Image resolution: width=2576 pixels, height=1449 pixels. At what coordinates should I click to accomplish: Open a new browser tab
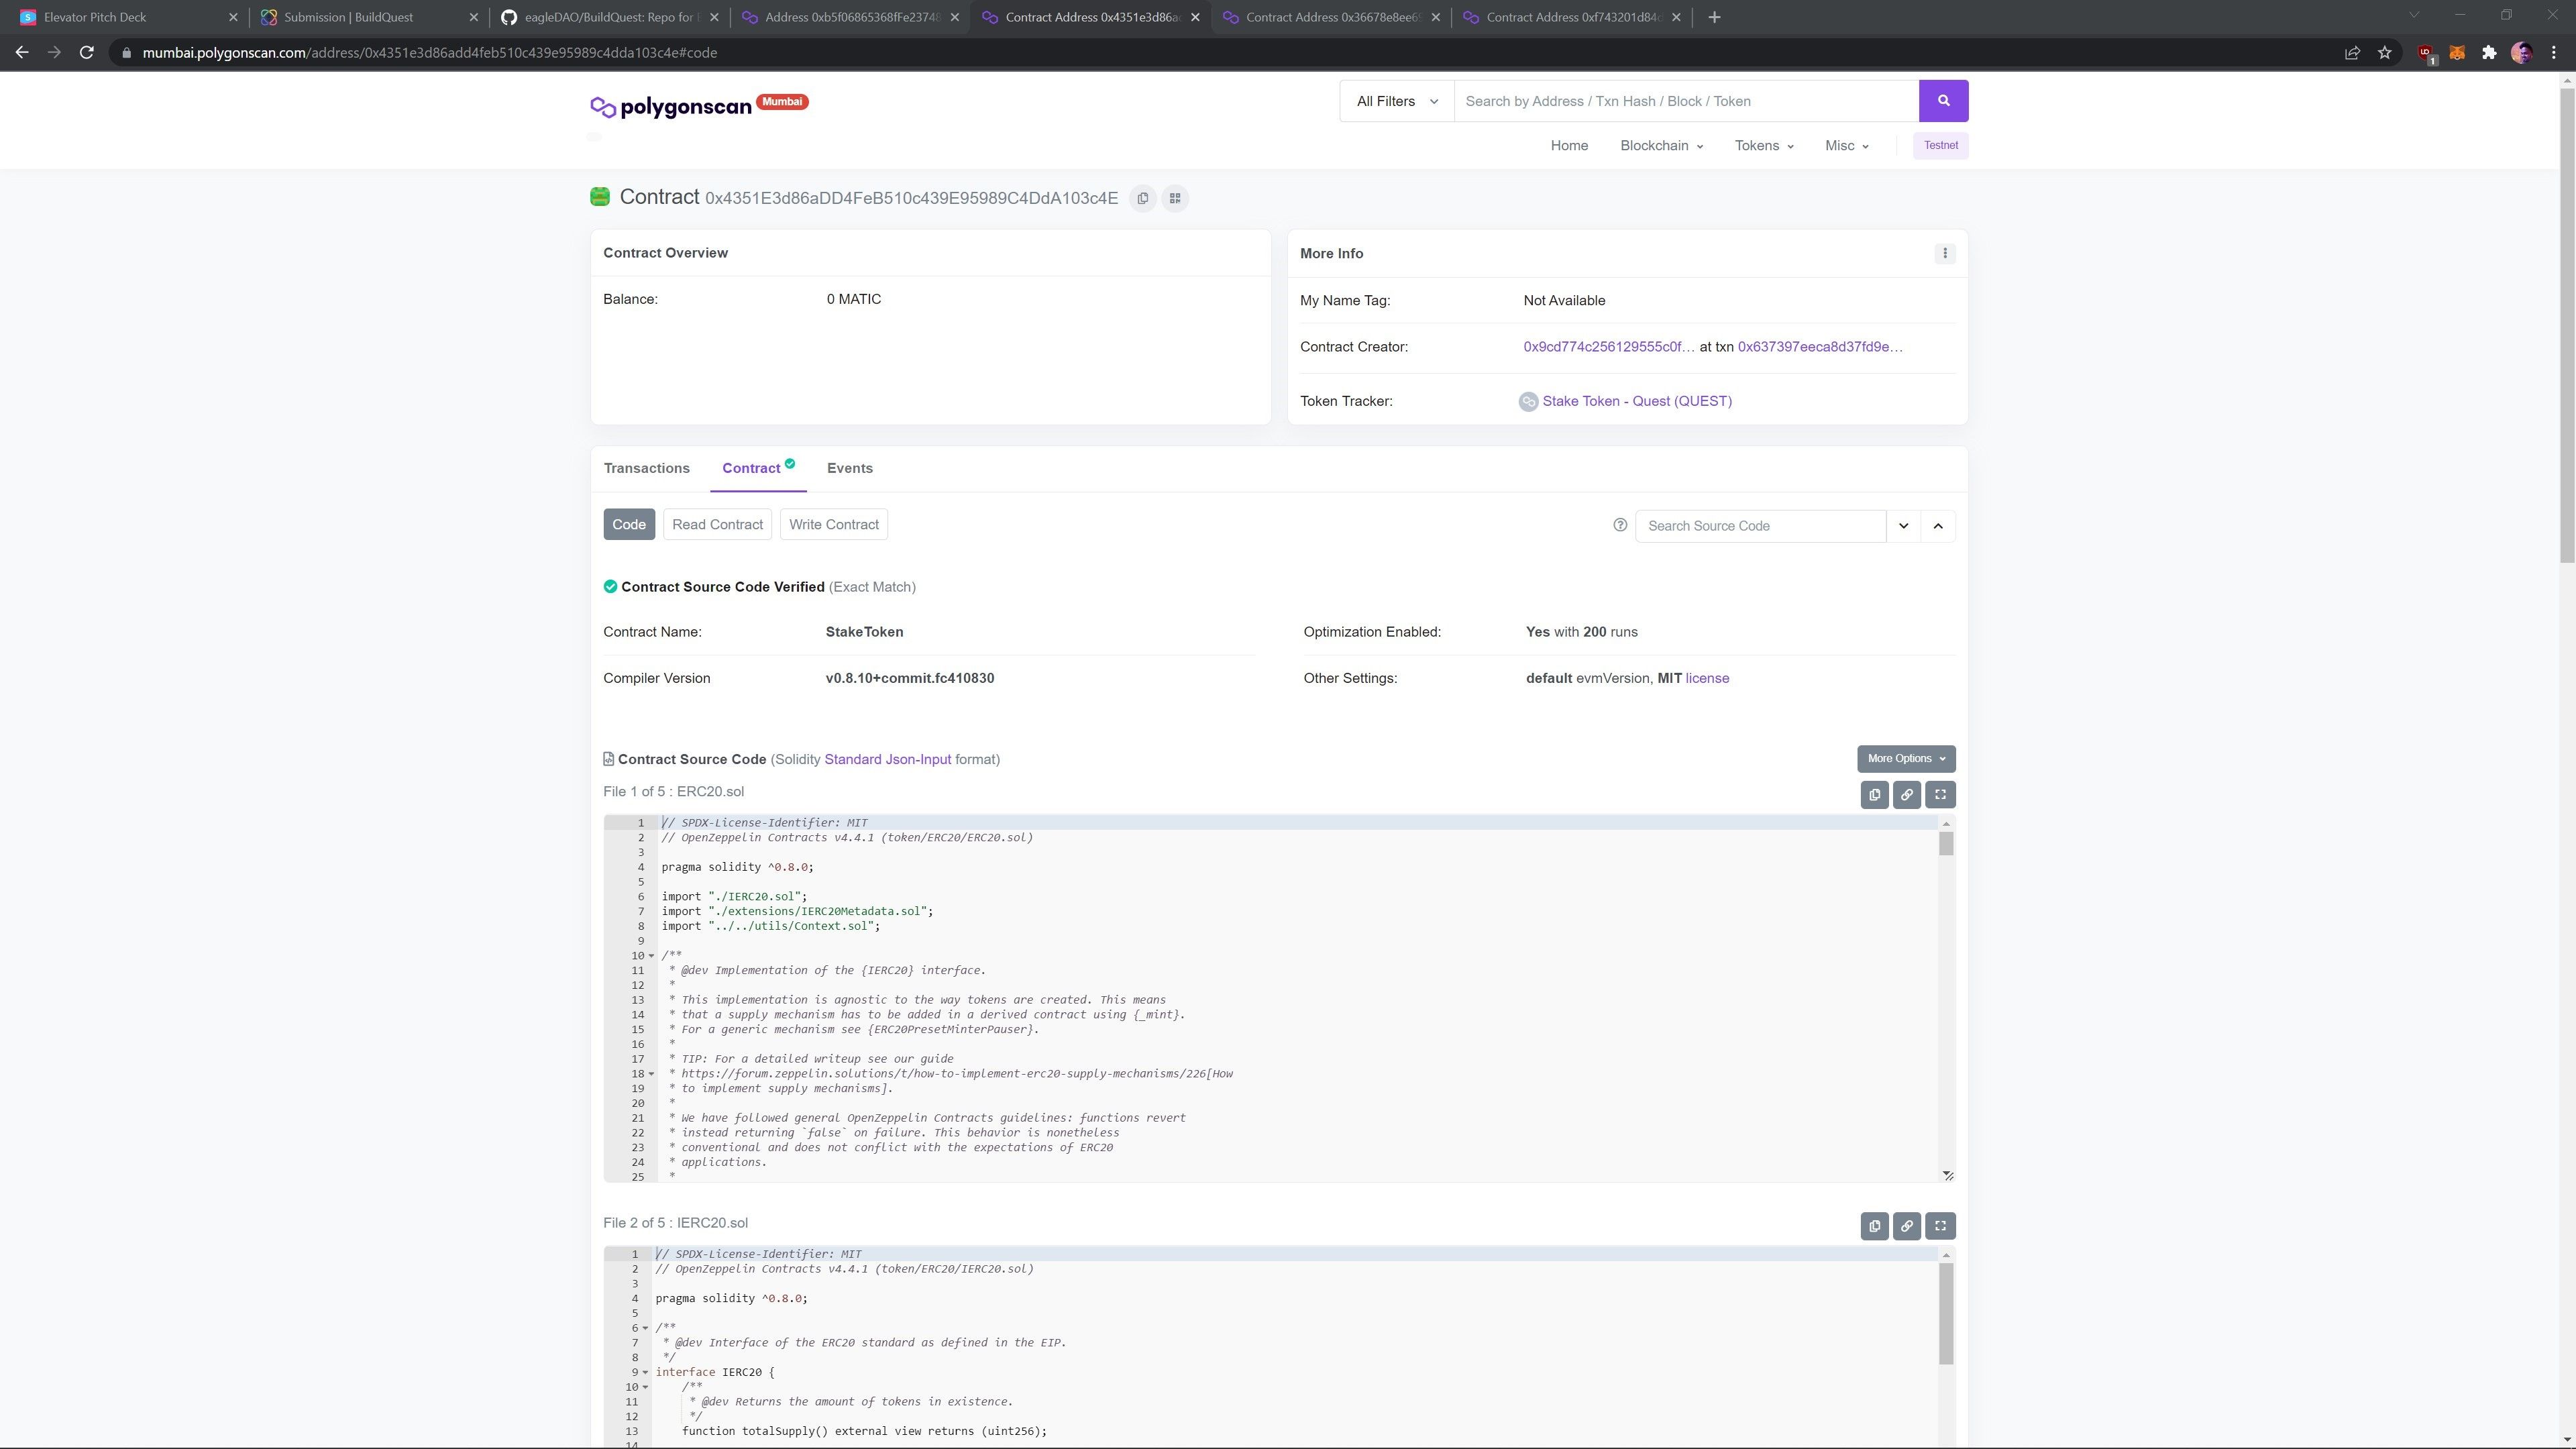(x=1714, y=17)
